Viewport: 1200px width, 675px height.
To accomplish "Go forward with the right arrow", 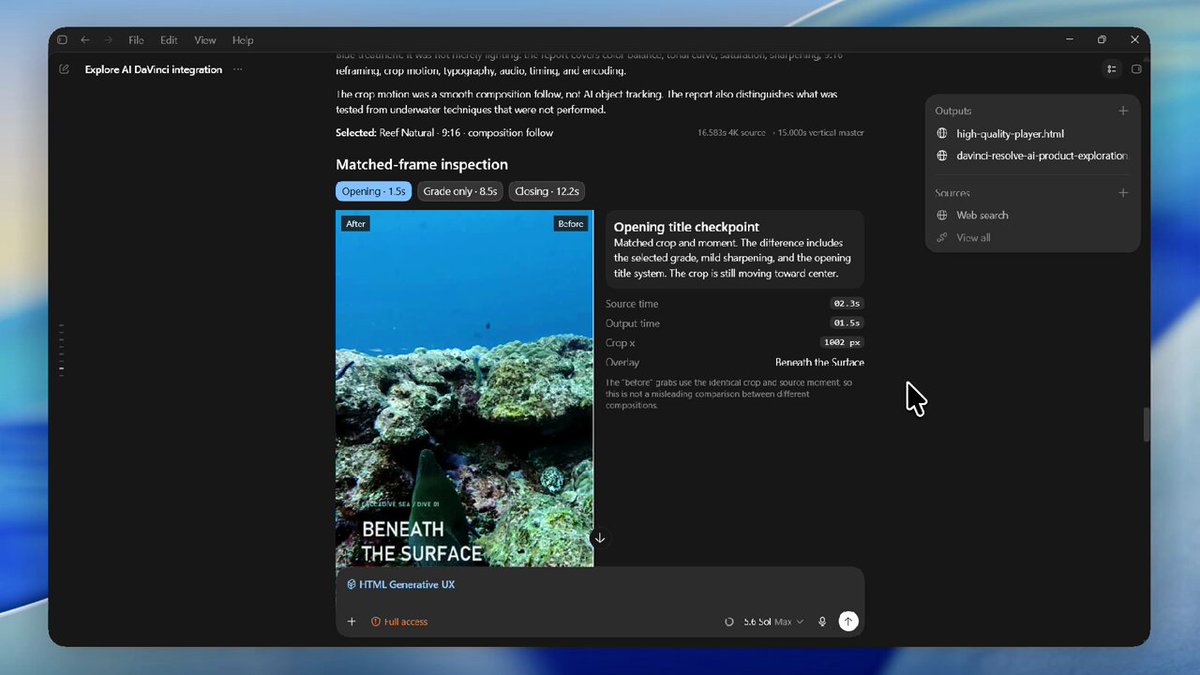I will tap(108, 40).
